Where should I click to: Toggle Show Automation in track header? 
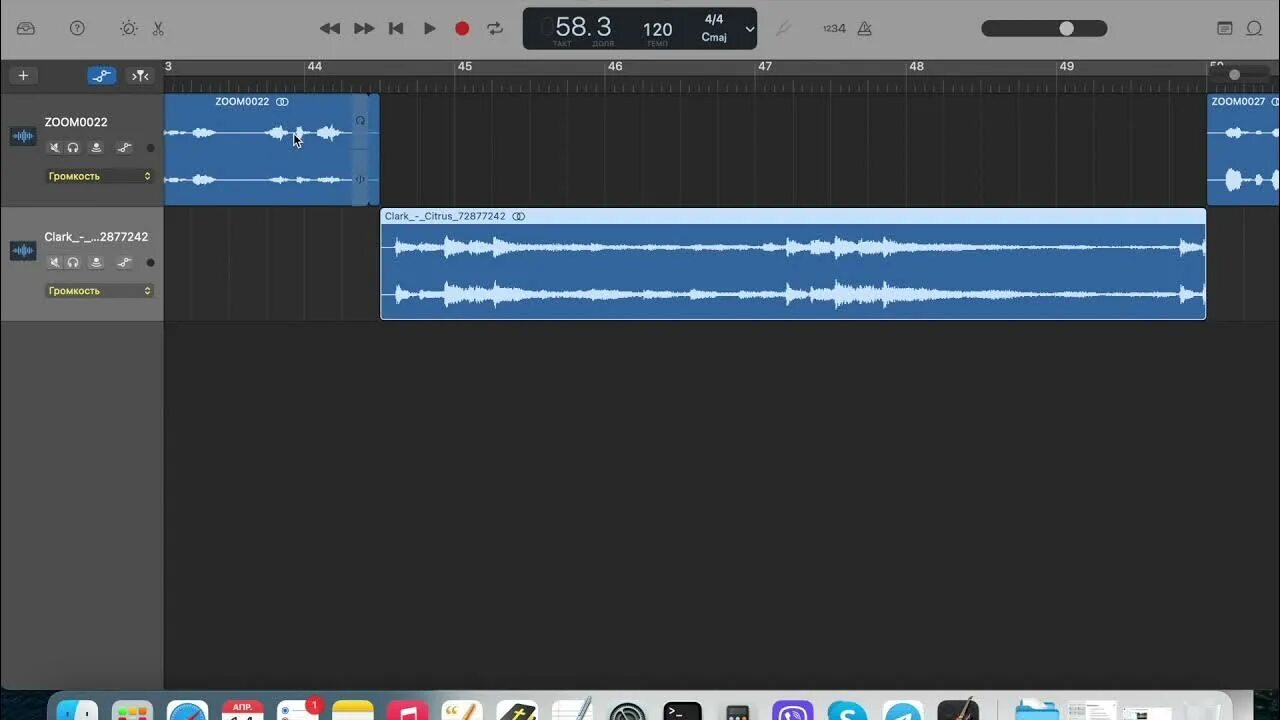(102, 75)
